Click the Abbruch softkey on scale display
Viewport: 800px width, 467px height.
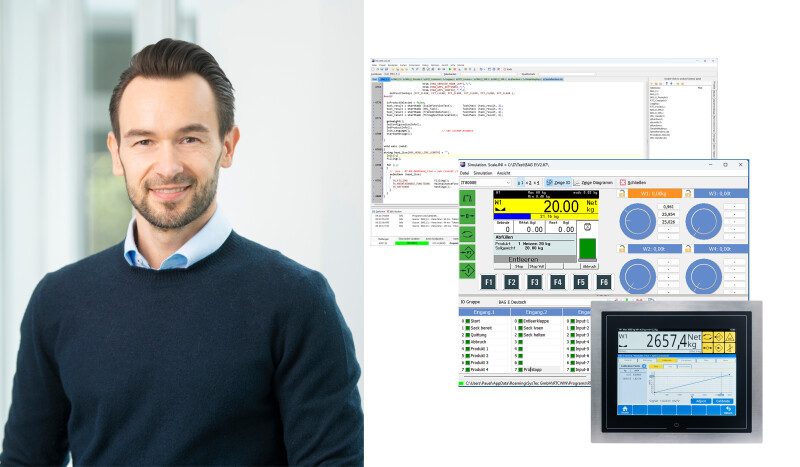point(589,266)
